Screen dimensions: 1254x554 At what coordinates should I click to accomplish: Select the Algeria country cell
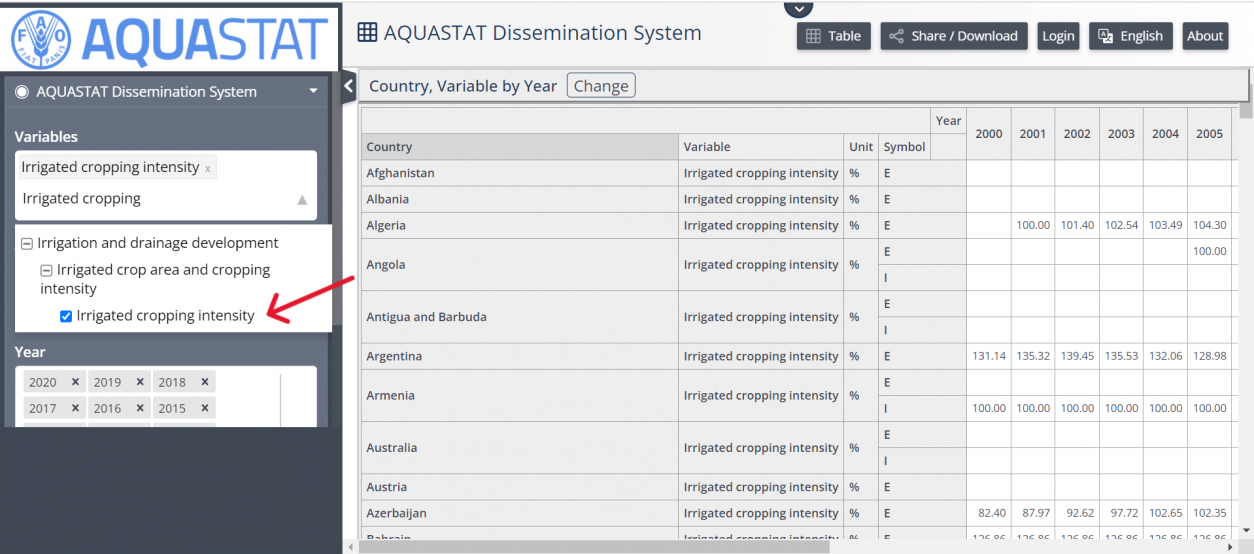(520, 225)
